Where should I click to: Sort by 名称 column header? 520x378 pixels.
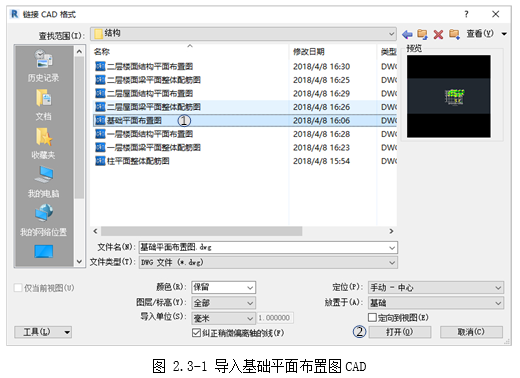pyautogui.click(x=102, y=52)
